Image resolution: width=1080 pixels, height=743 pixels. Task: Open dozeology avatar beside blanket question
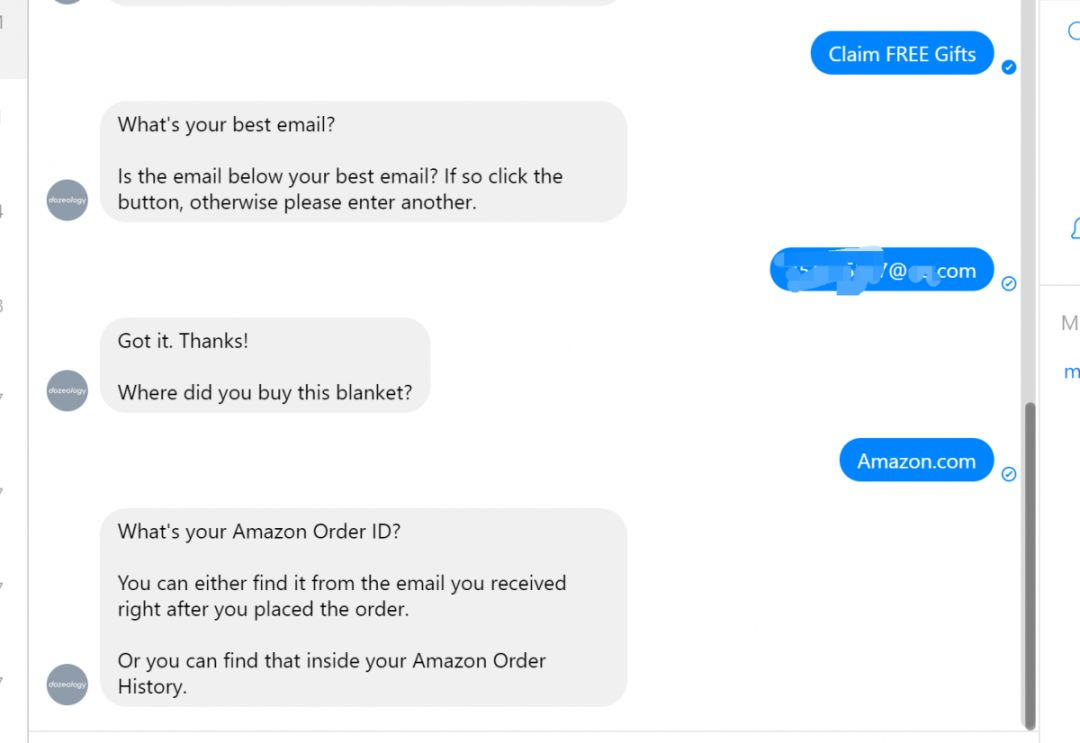(67, 390)
